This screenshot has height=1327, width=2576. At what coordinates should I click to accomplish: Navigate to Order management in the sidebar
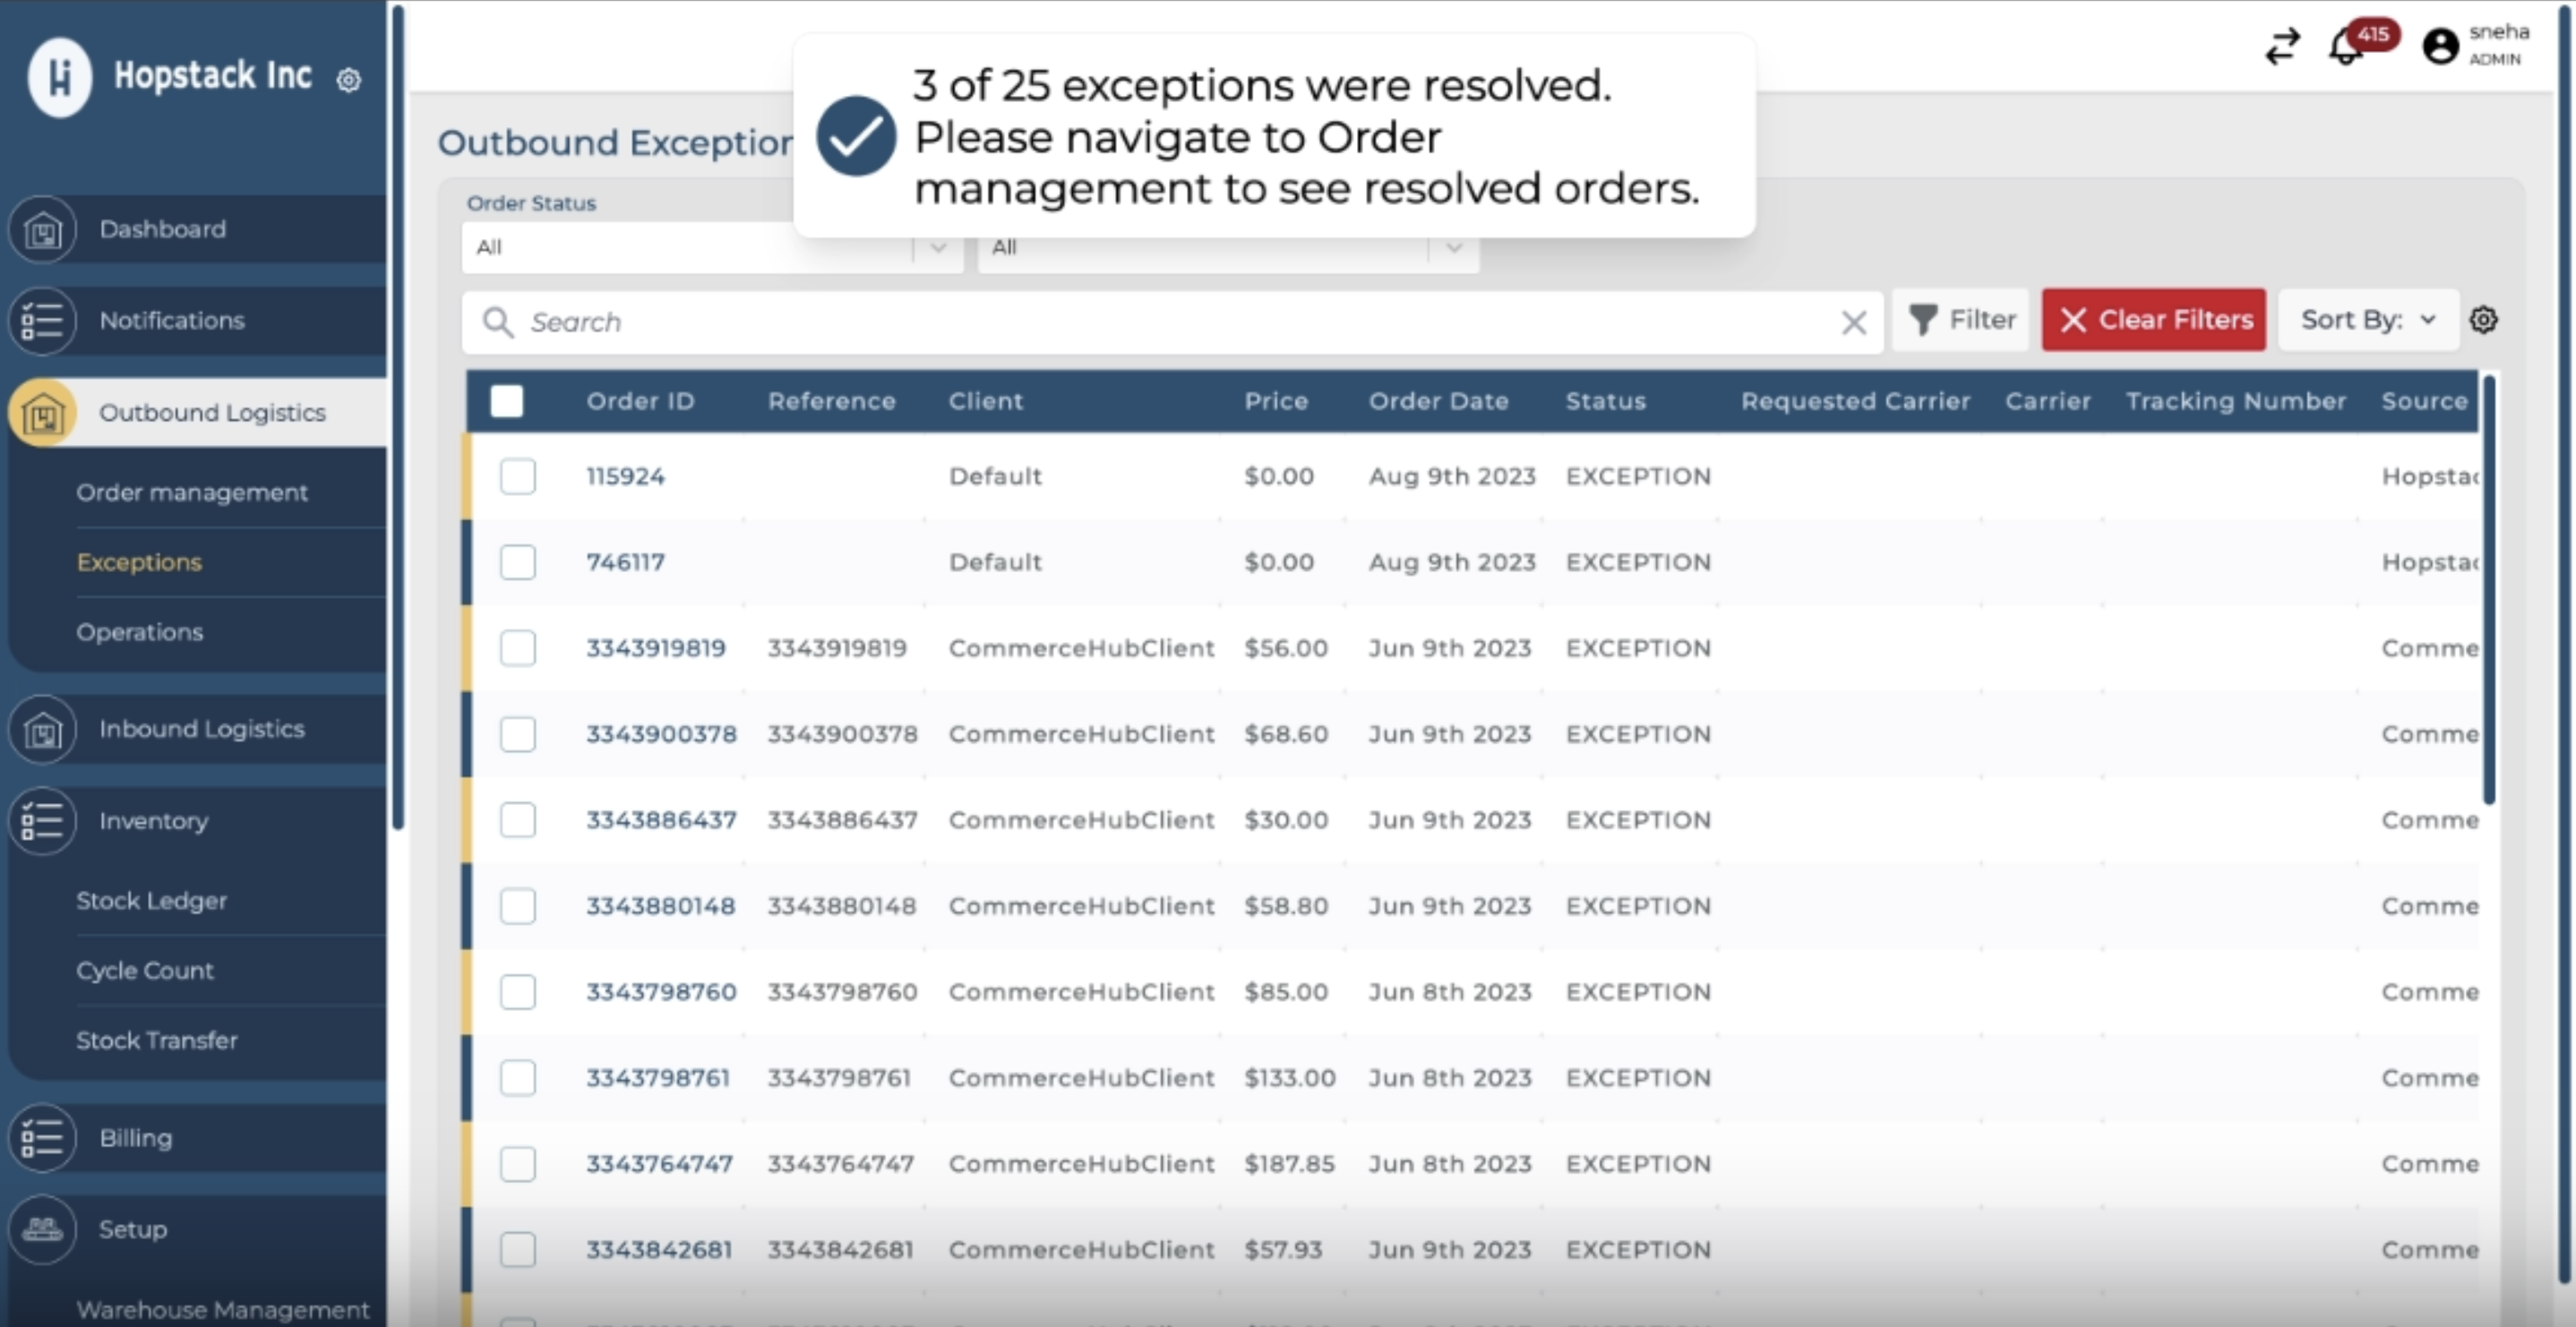coord(192,492)
